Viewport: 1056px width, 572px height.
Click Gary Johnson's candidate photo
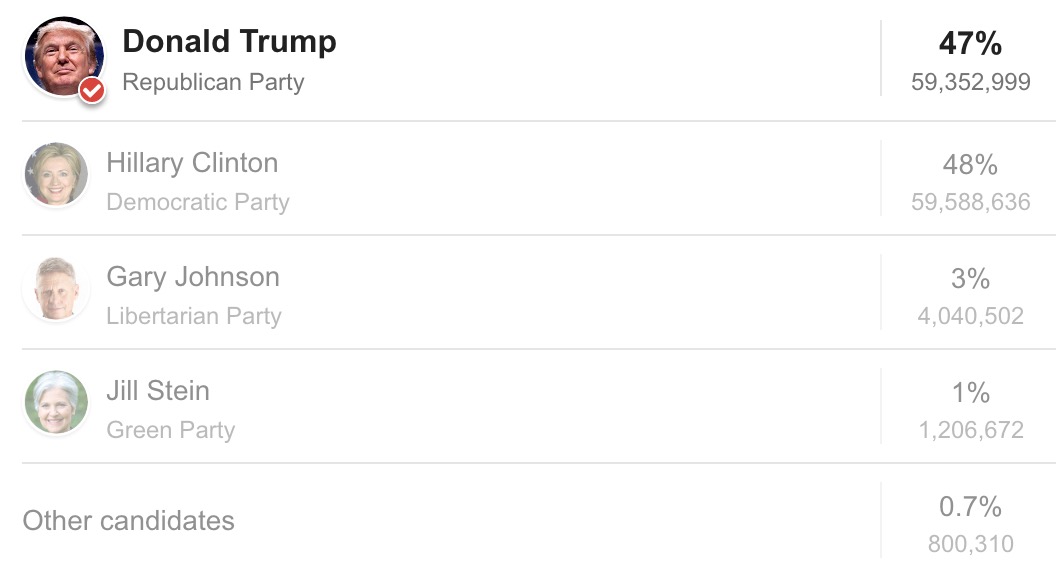tap(56, 288)
